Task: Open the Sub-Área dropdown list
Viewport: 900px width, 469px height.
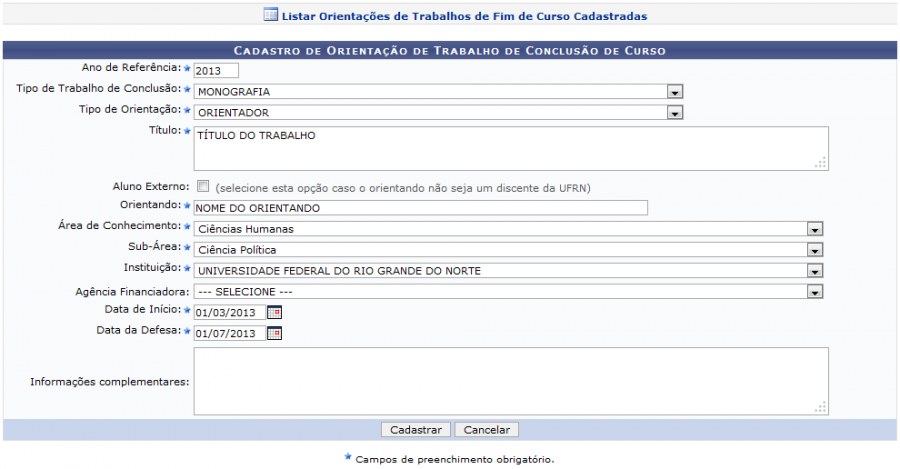Action: point(815,250)
